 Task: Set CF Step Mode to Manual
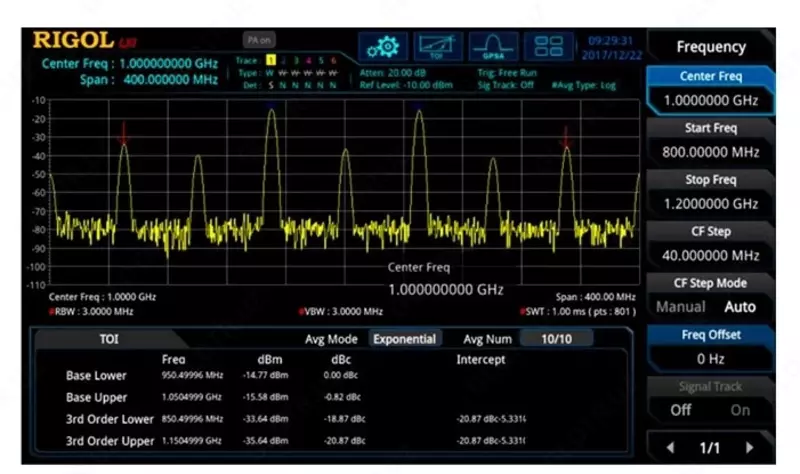click(680, 307)
